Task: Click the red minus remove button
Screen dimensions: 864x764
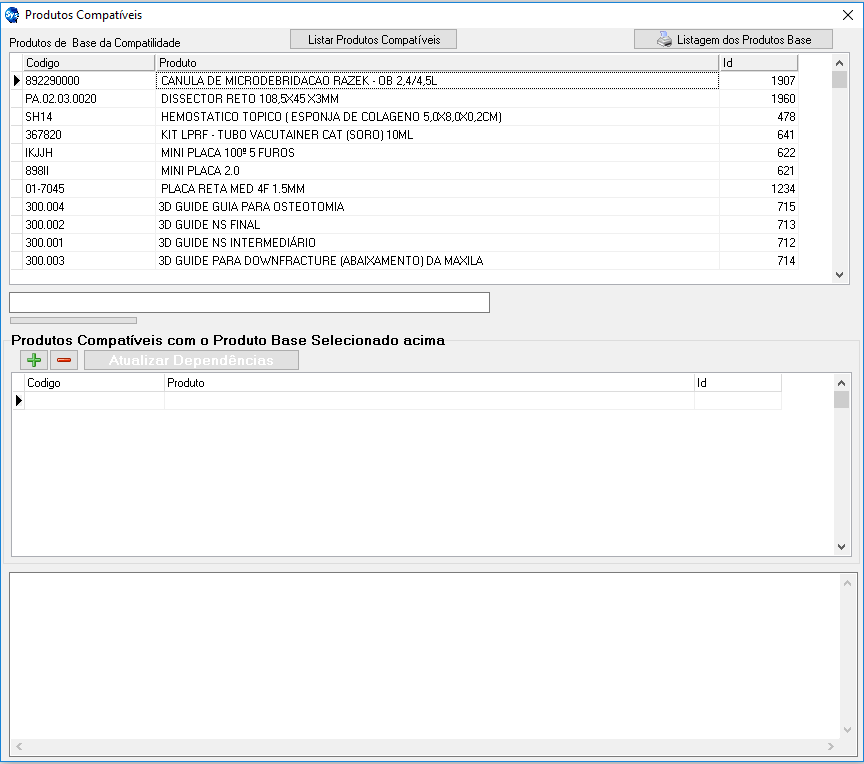Action: pyautogui.click(x=64, y=360)
